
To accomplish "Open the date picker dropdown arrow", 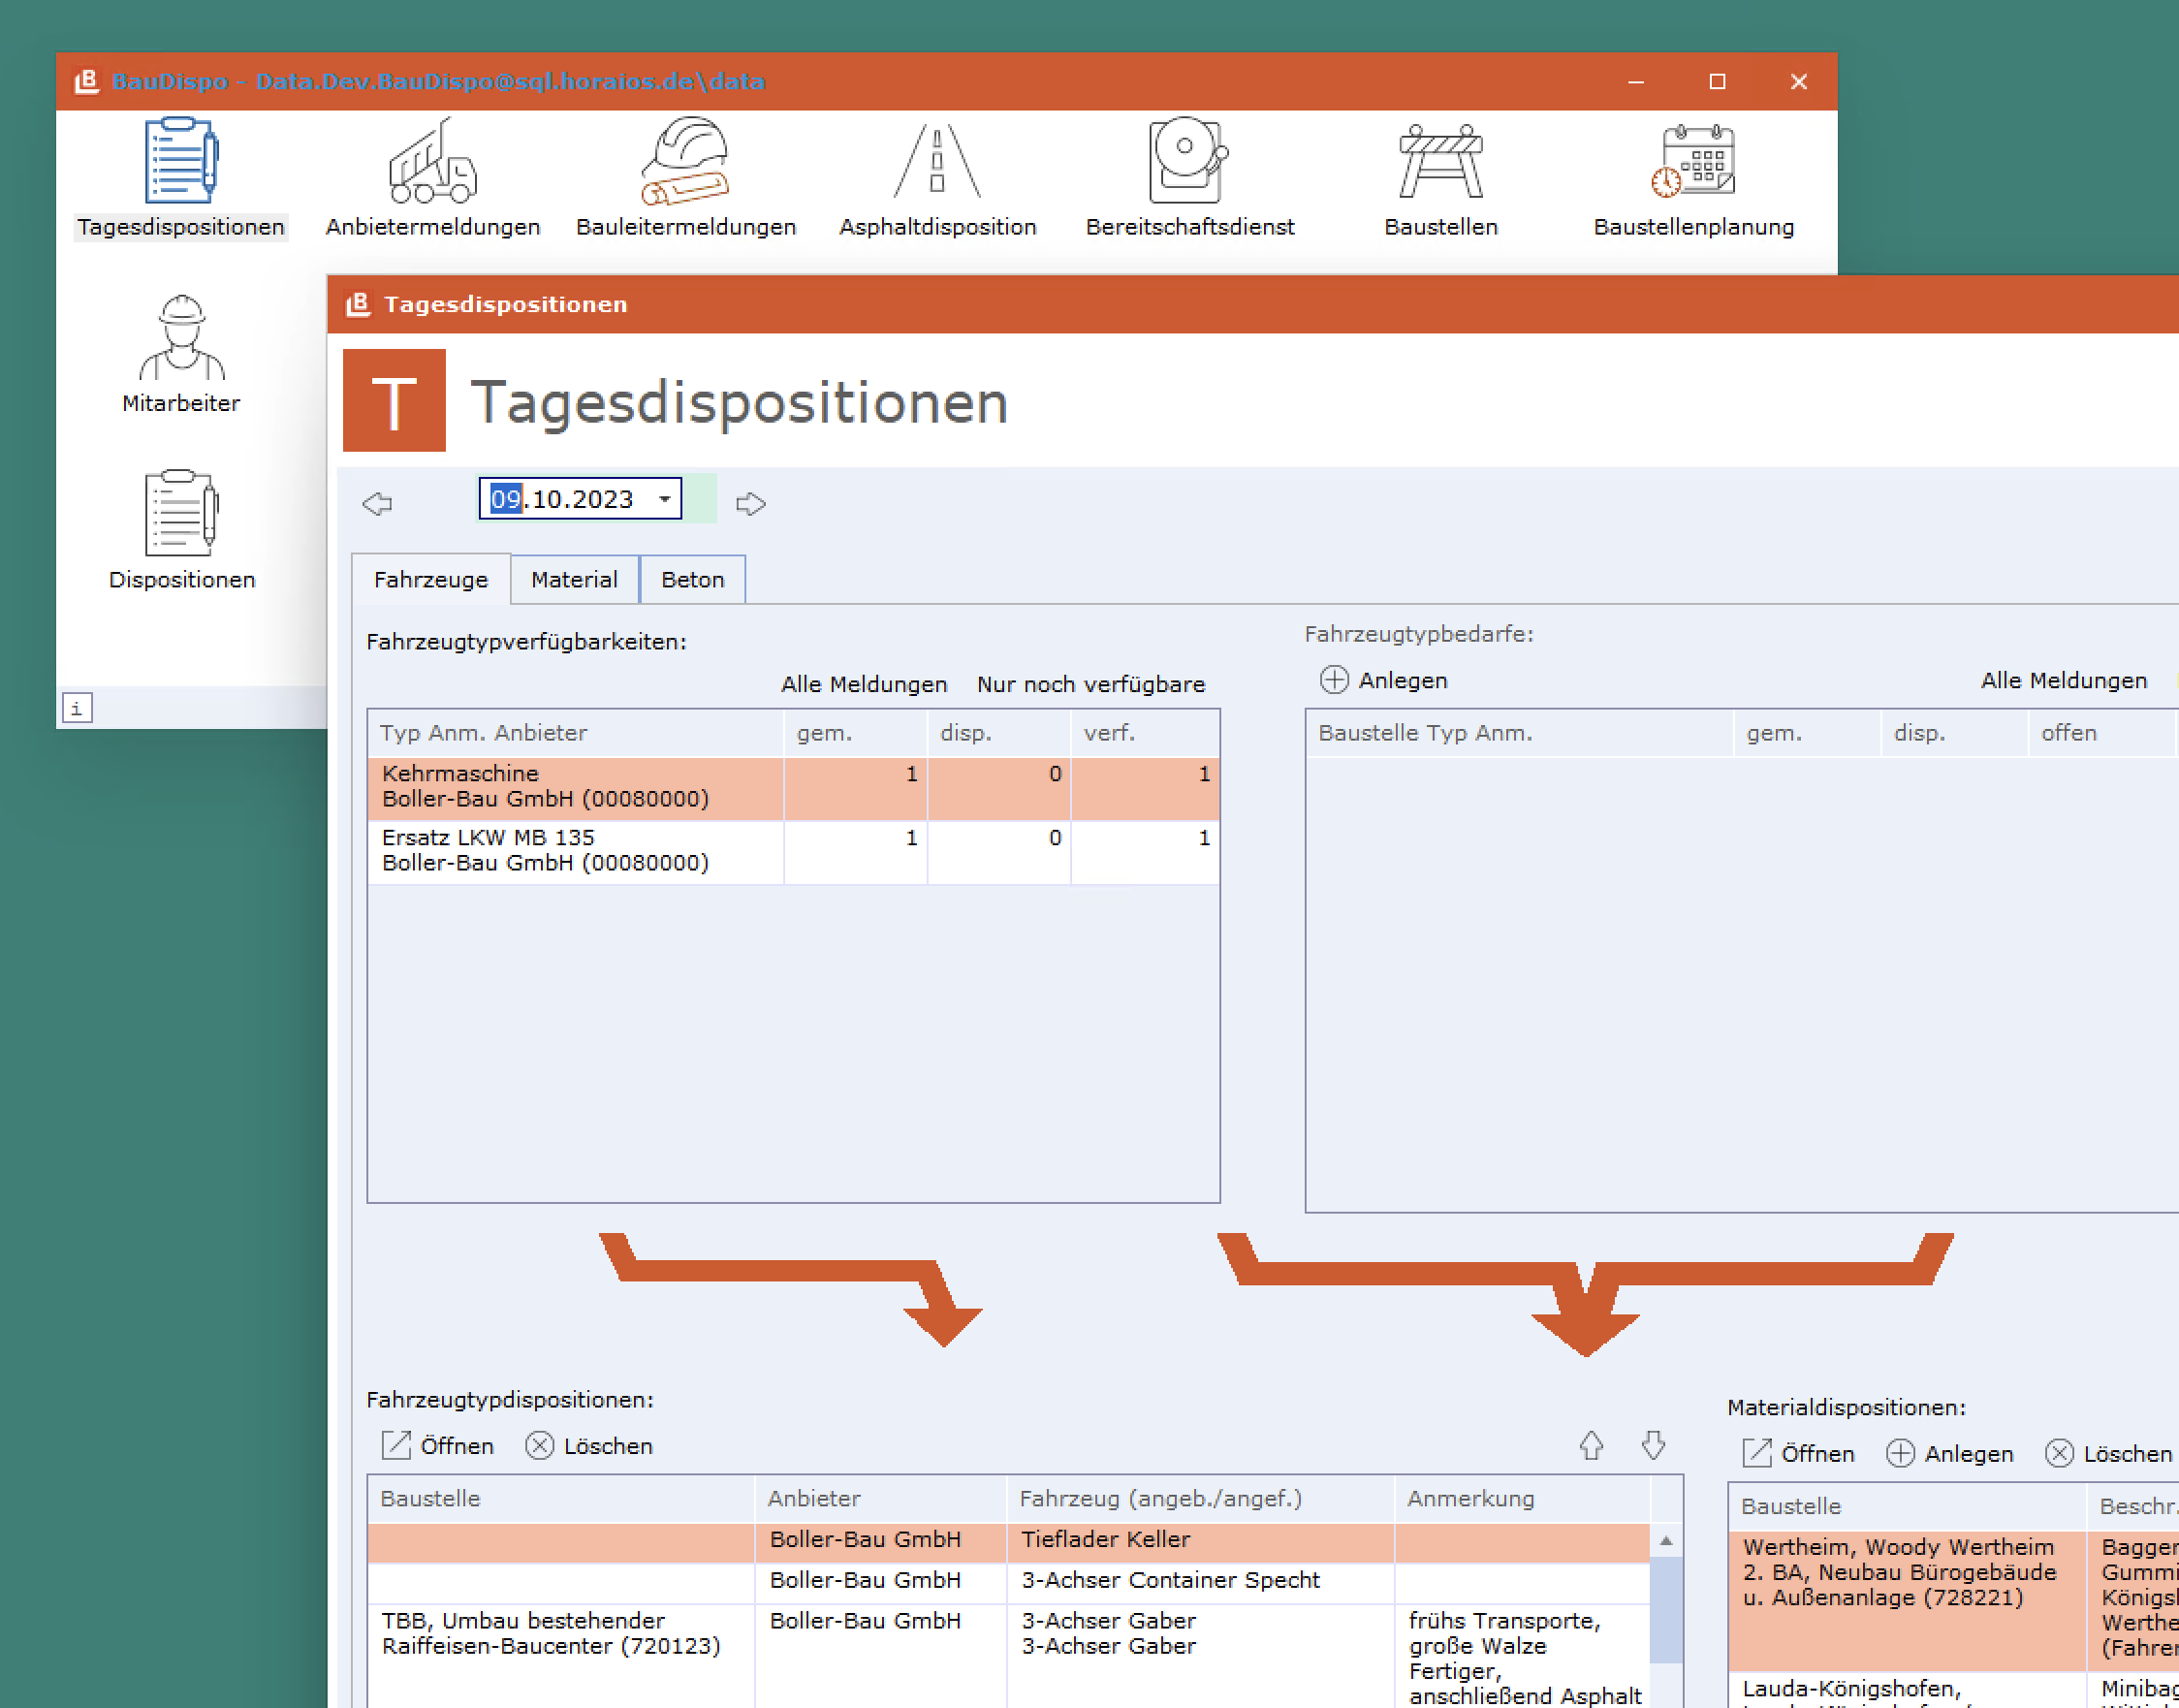I will pyautogui.click(x=664, y=499).
